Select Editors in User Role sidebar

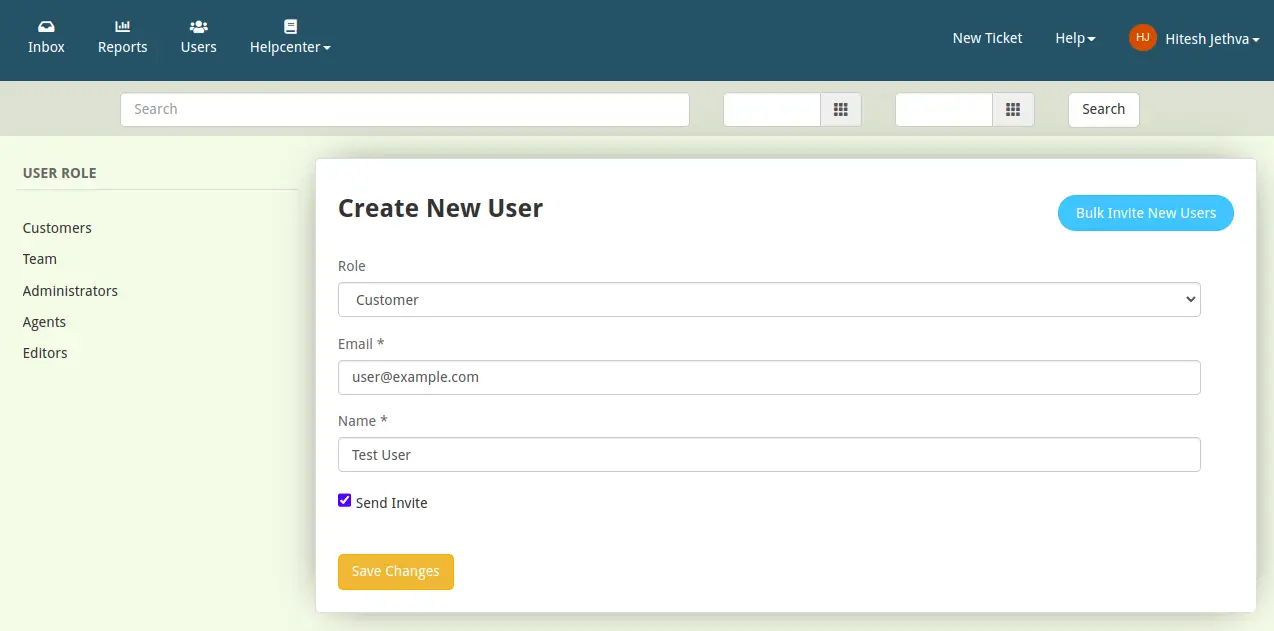(x=45, y=353)
